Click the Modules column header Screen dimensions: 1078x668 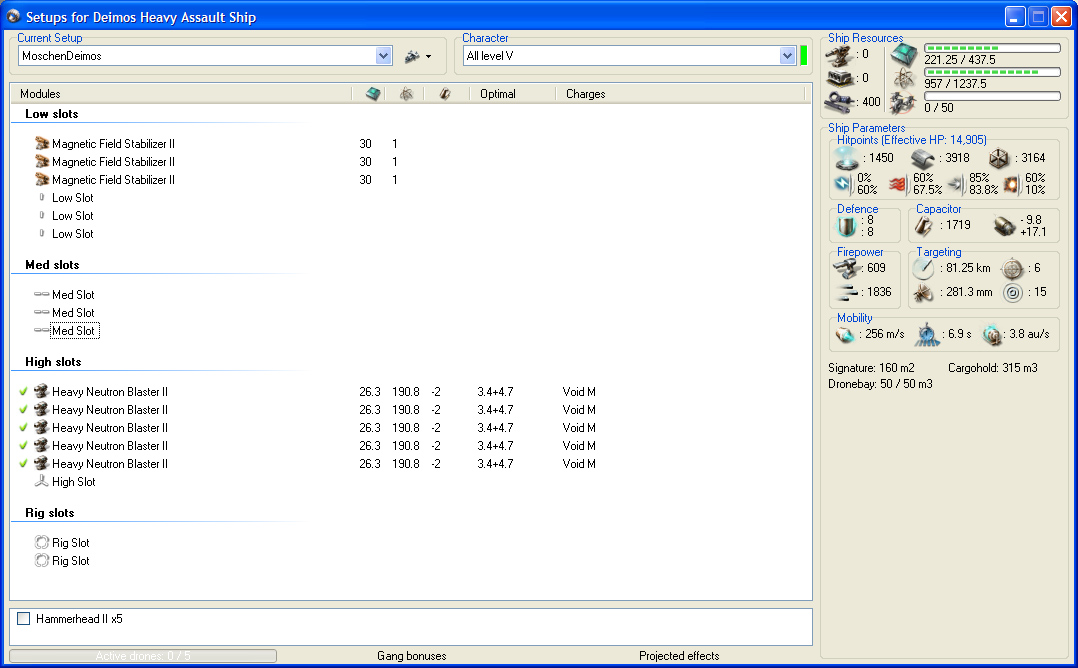(x=40, y=94)
